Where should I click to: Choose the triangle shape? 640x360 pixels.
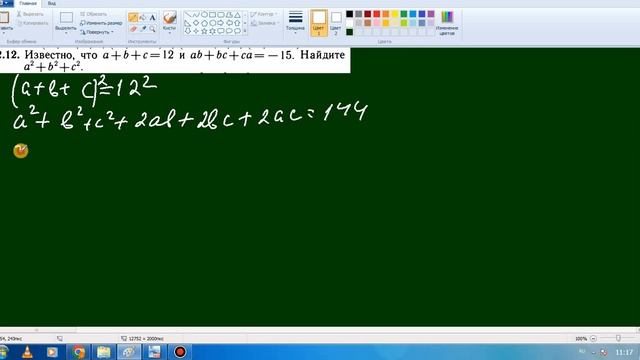click(x=237, y=15)
